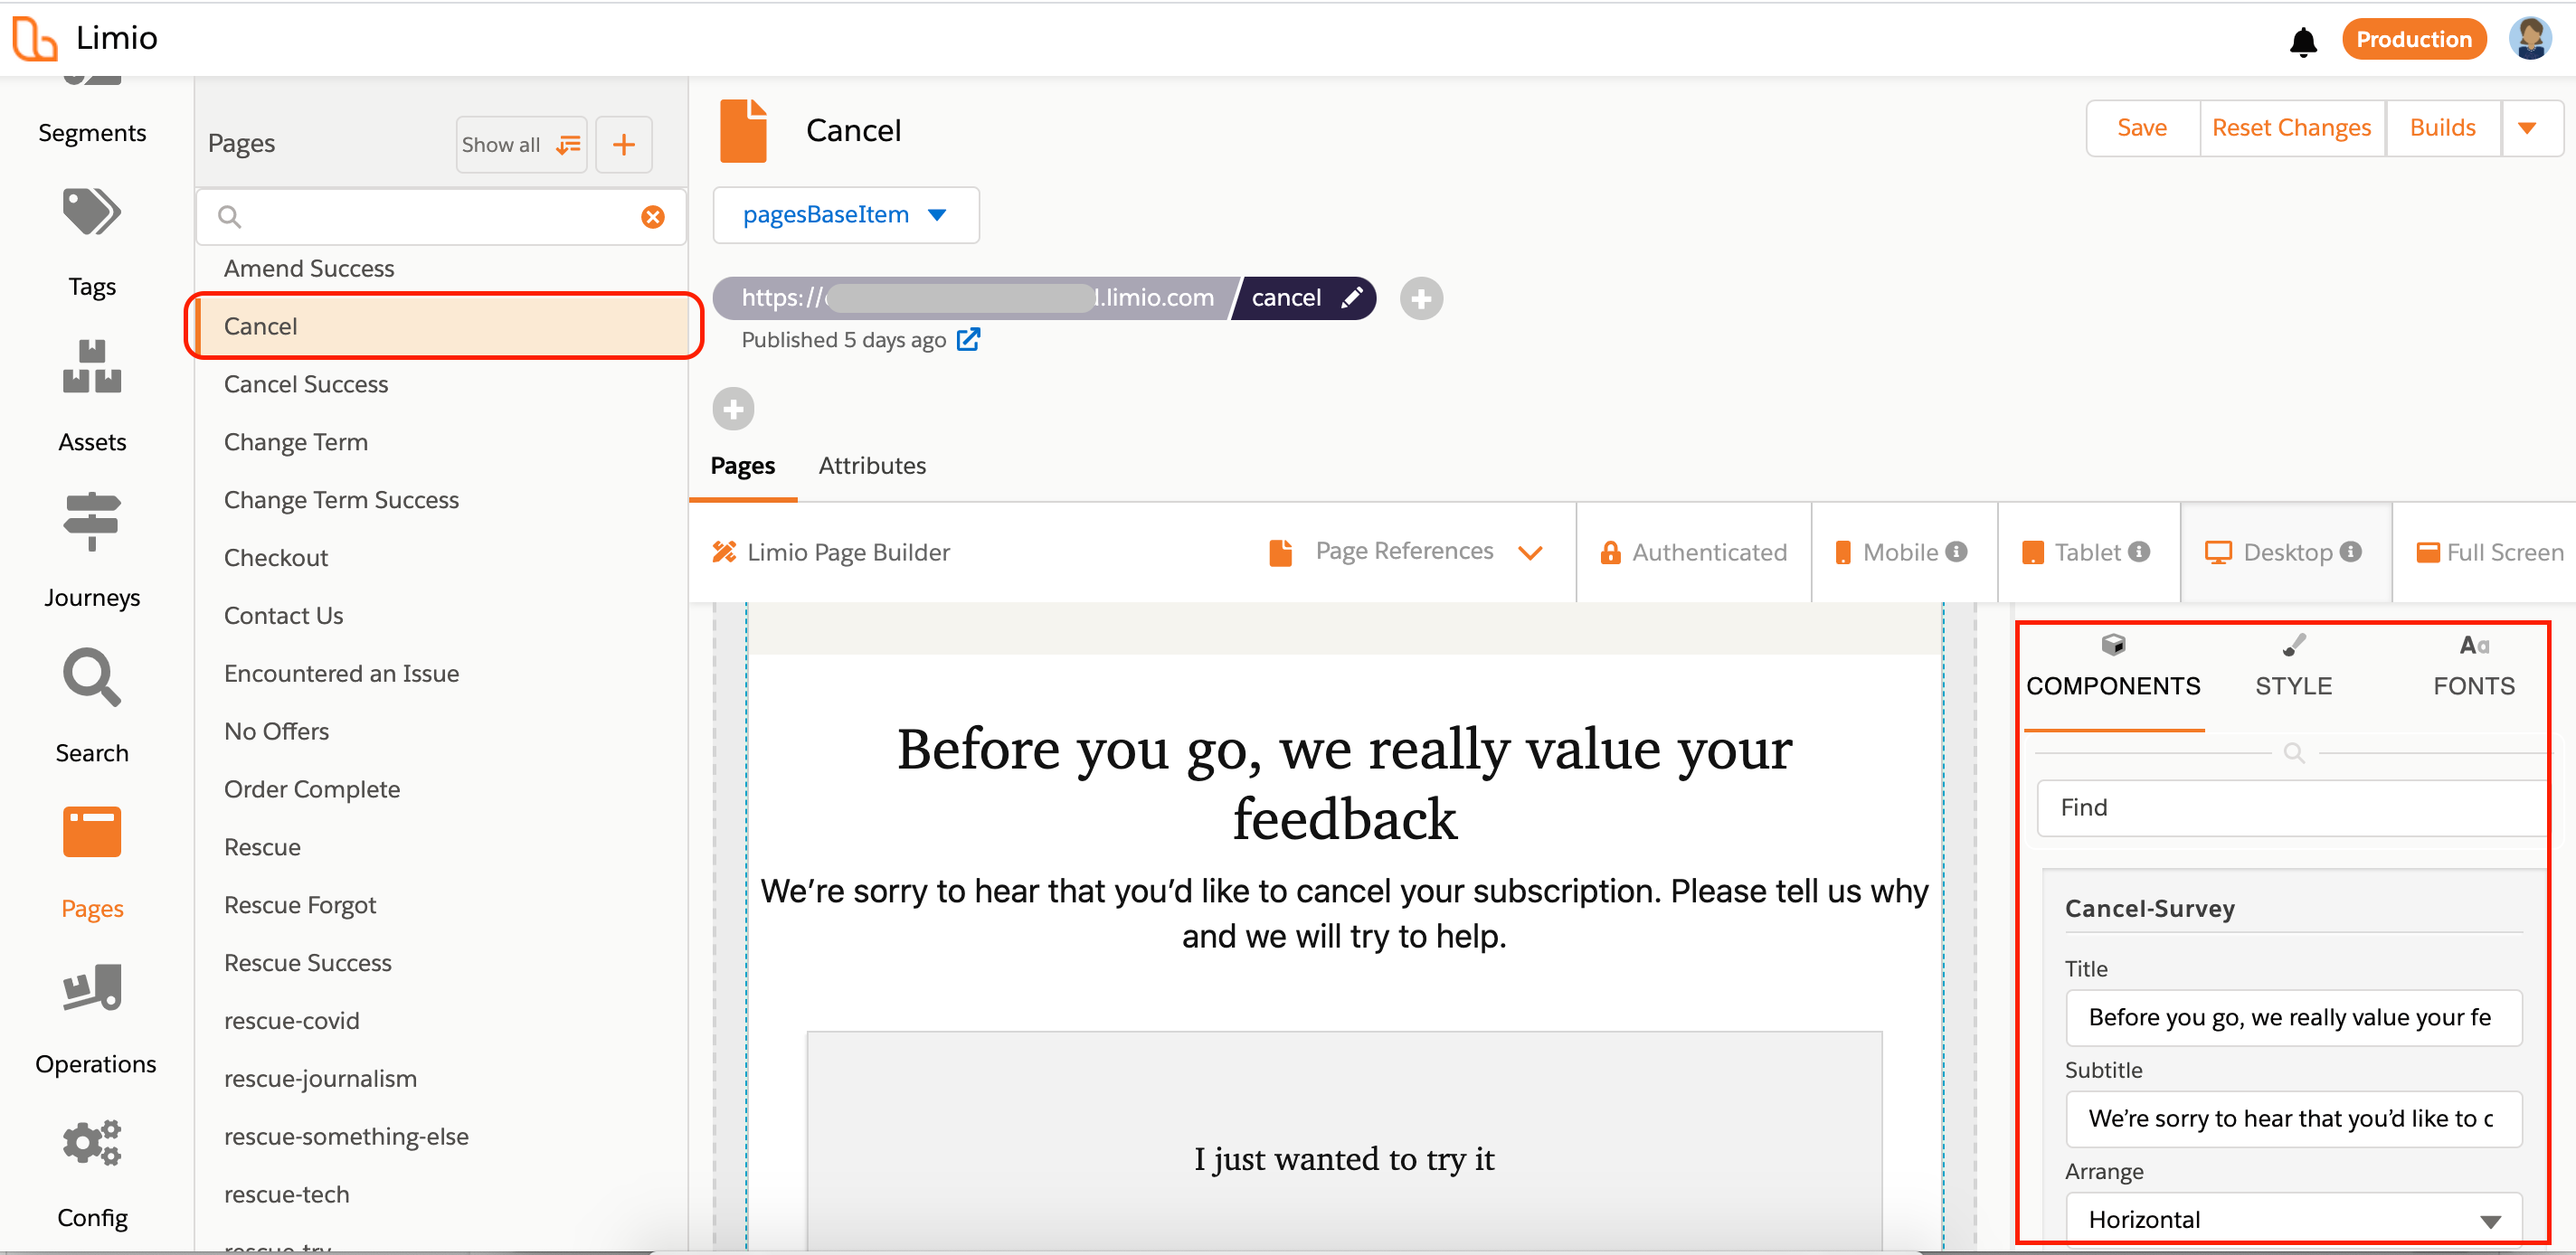Select Change Term page
2576x1255 pixels.
[441, 442]
